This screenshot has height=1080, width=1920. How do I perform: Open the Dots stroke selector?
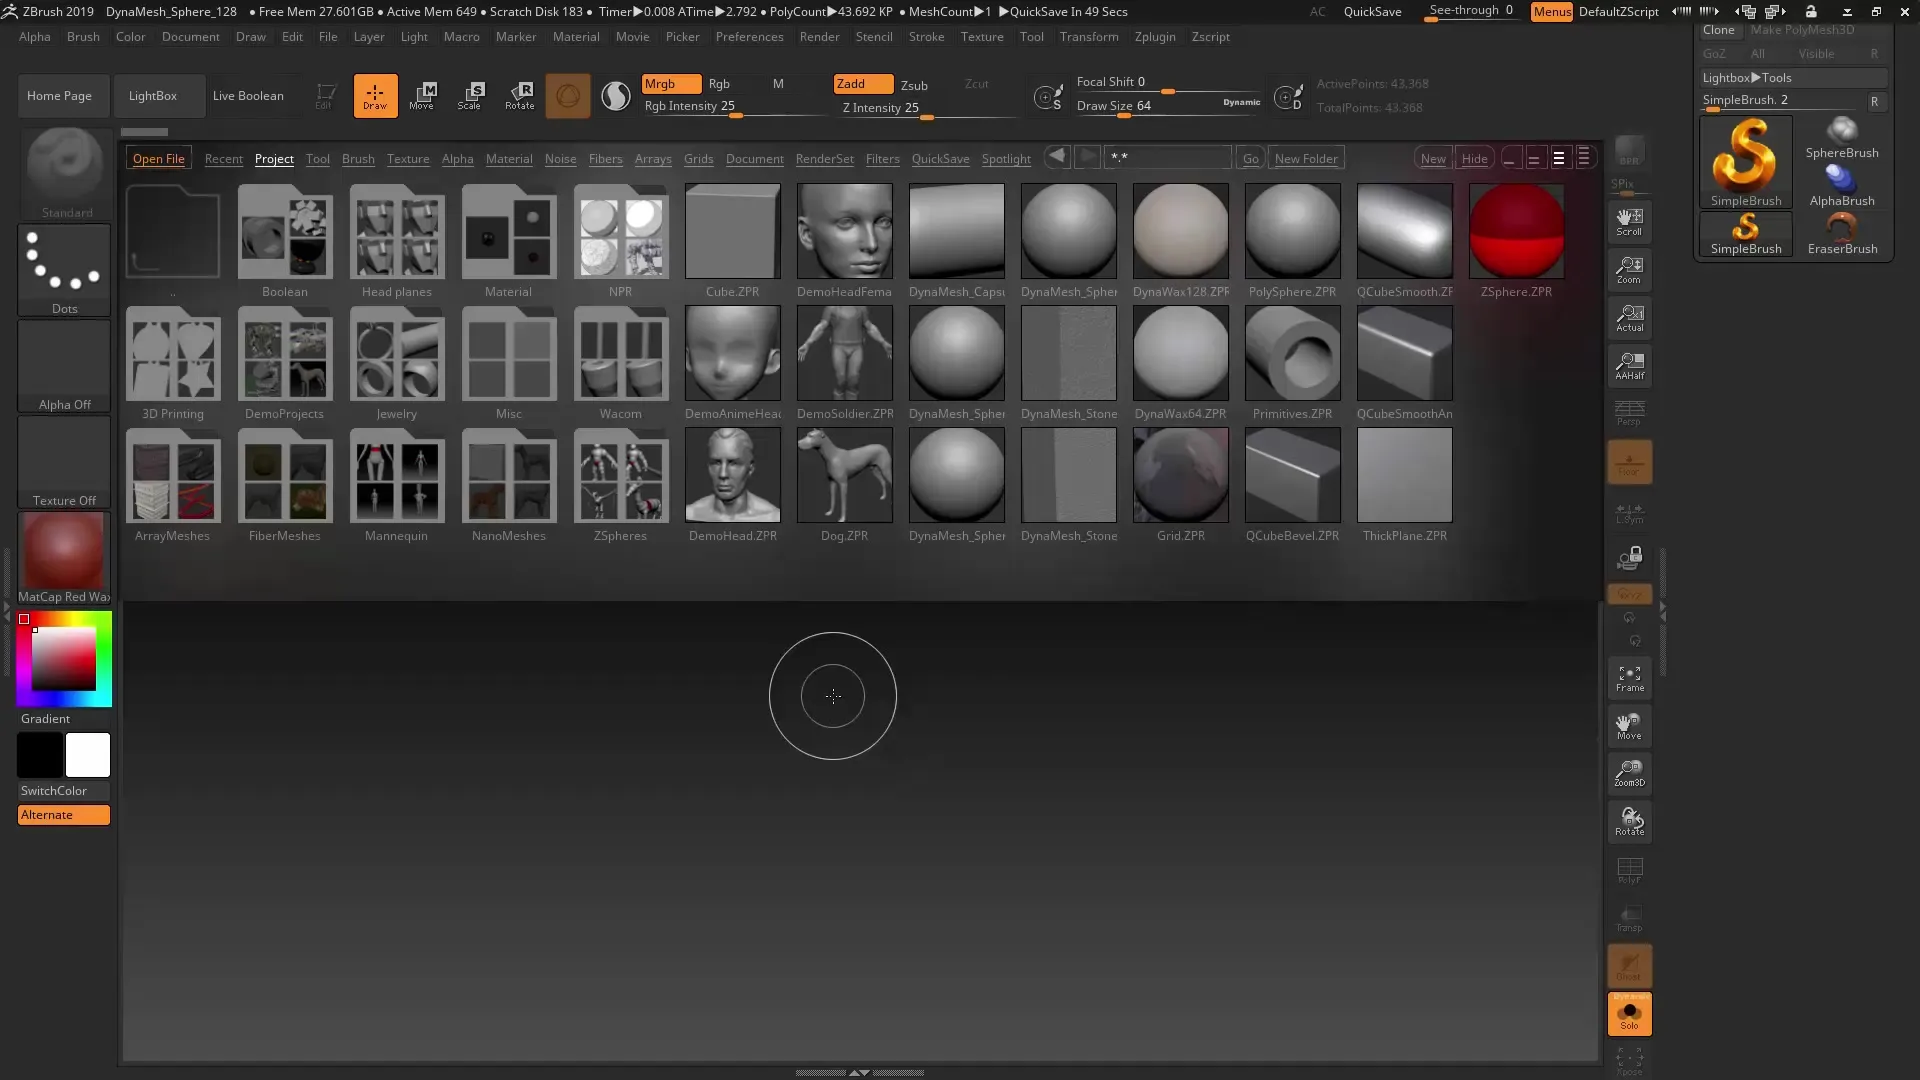point(65,270)
